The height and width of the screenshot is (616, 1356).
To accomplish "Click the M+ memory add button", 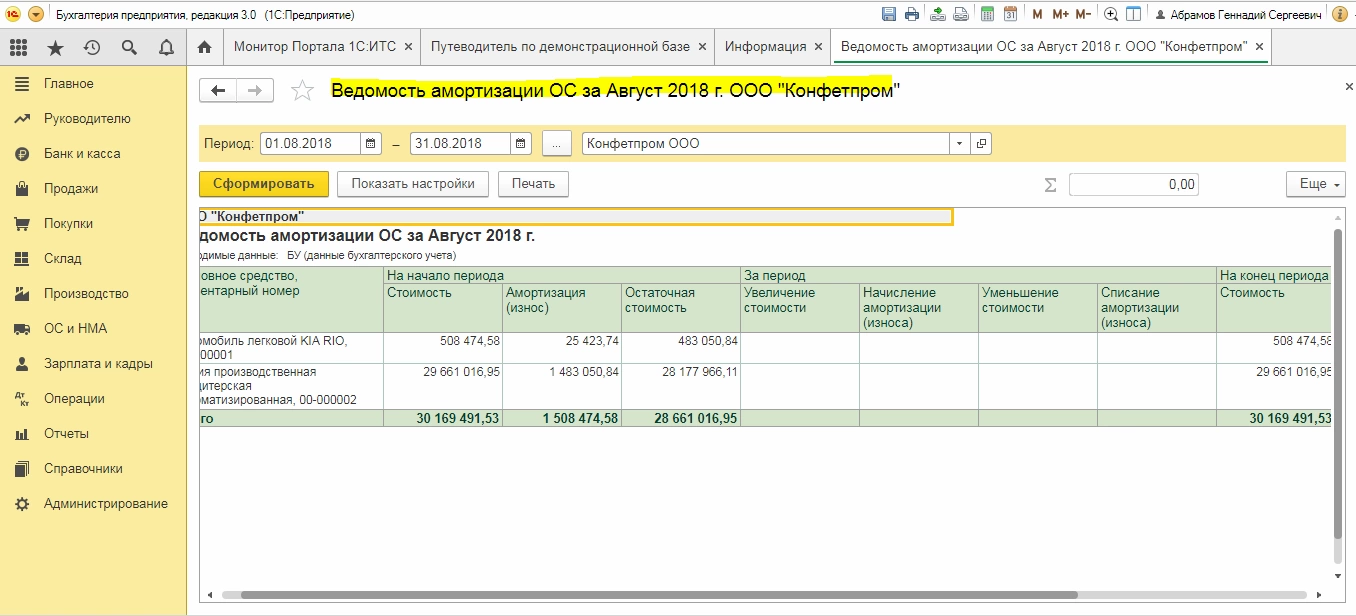I will point(1060,14).
